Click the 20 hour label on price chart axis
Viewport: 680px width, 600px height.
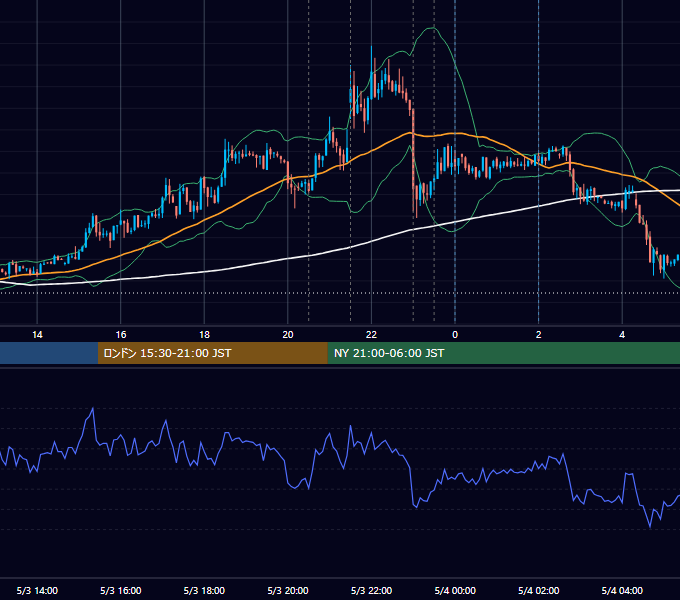tap(288, 335)
